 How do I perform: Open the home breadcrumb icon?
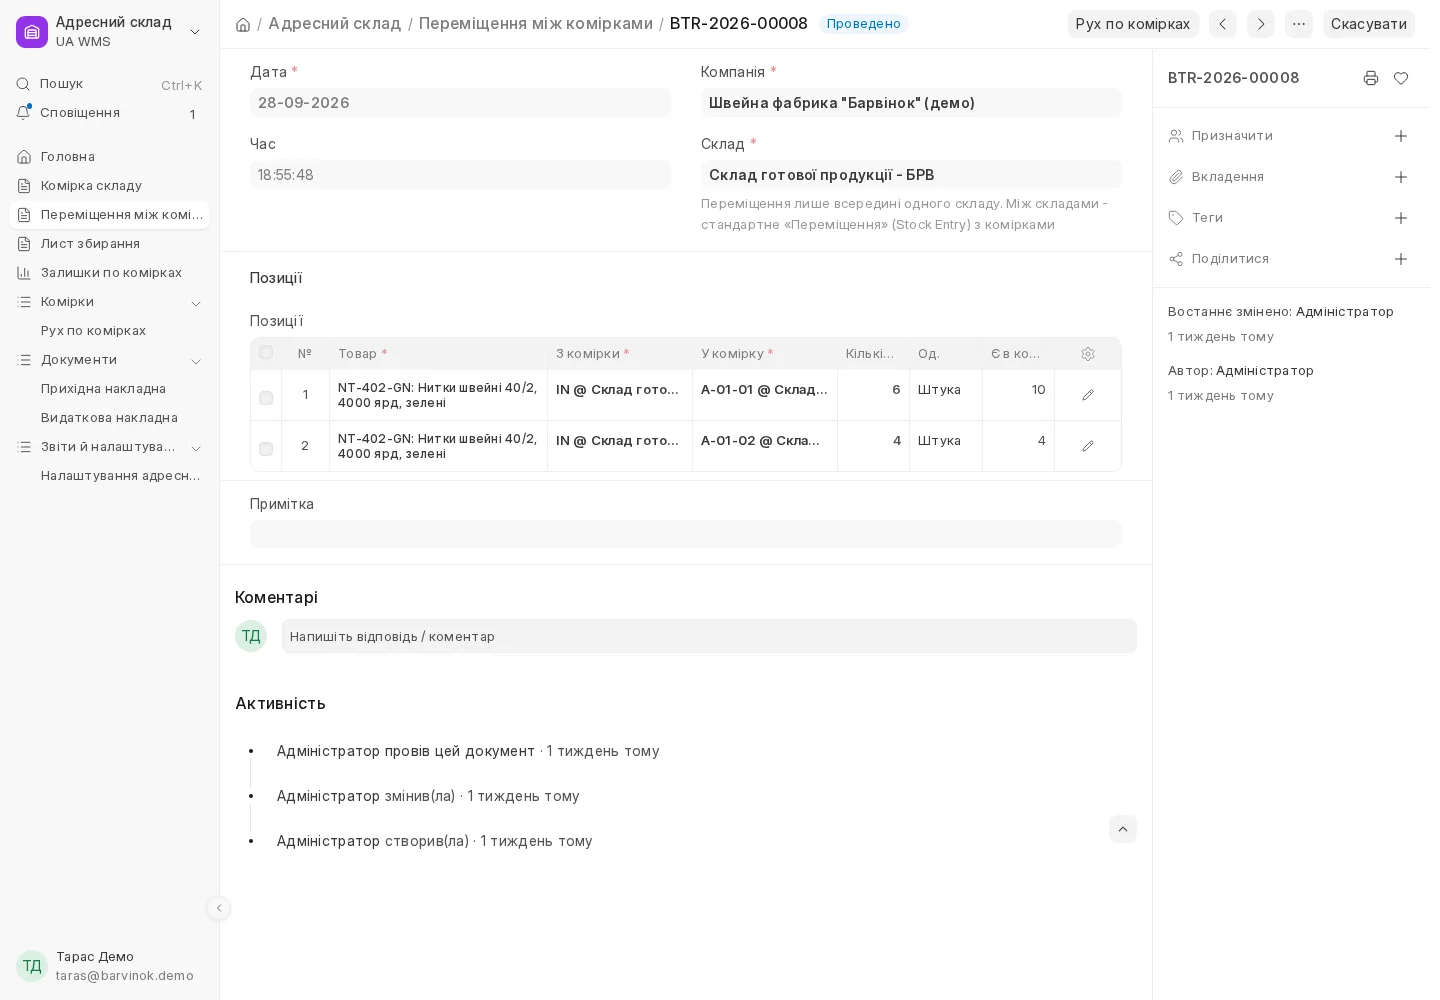243,24
